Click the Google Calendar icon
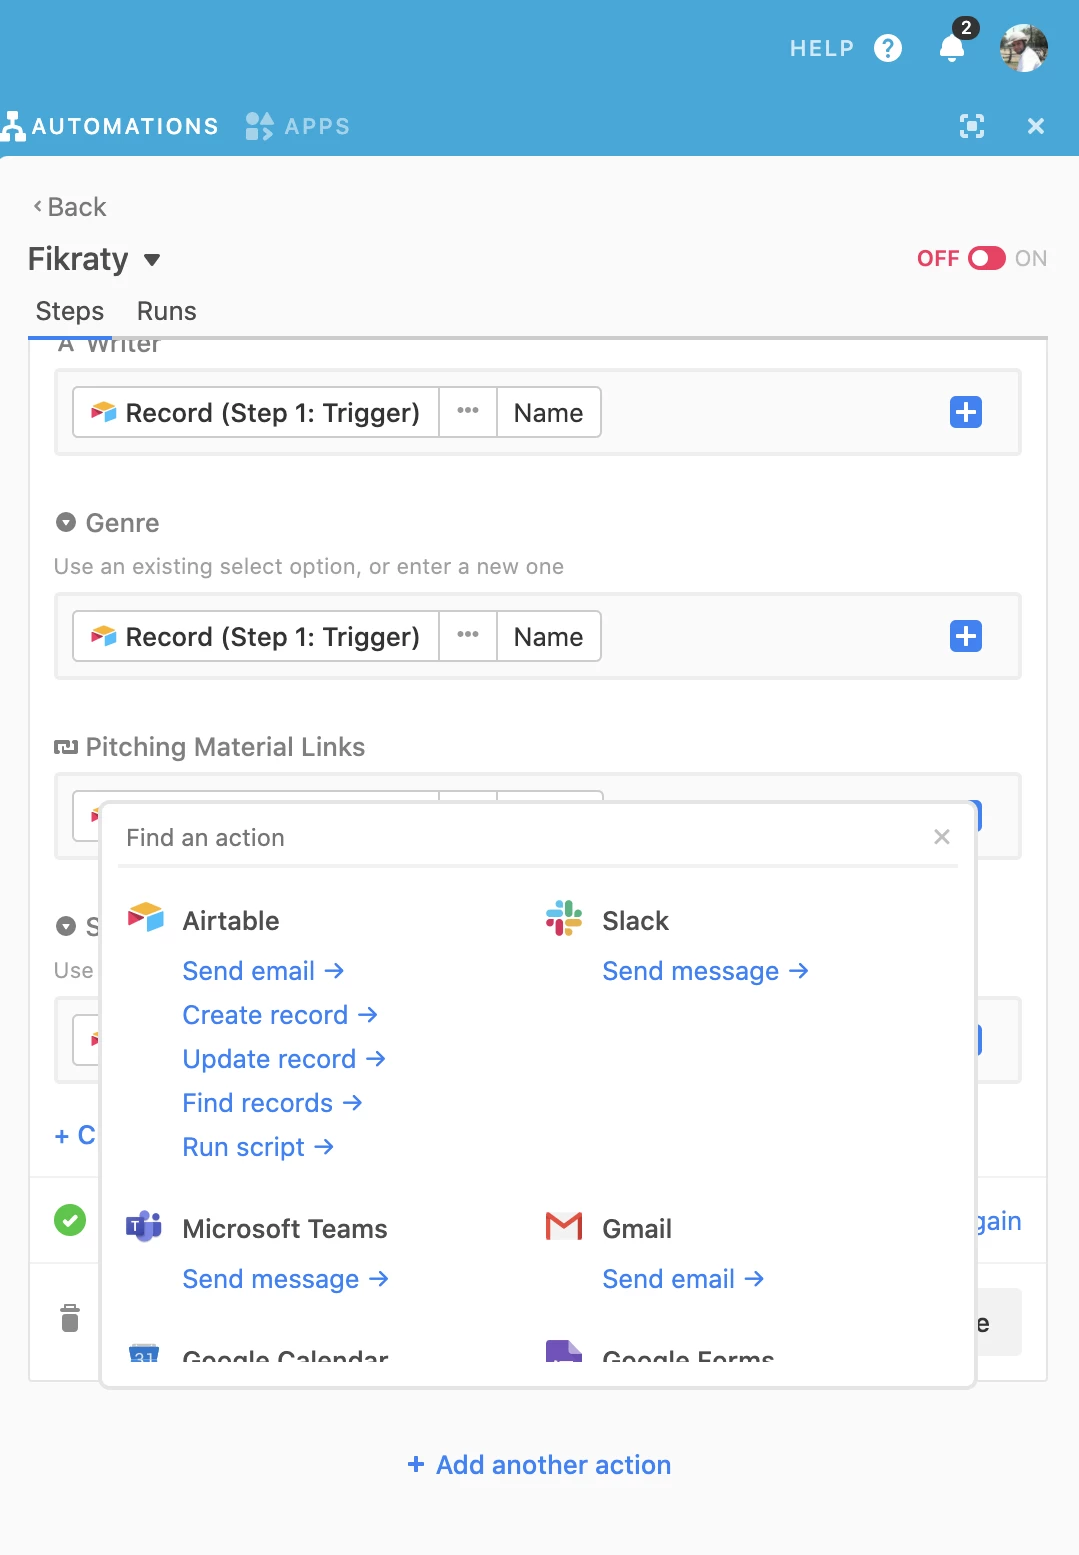This screenshot has height=1555, width=1079. pyautogui.click(x=144, y=1353)
